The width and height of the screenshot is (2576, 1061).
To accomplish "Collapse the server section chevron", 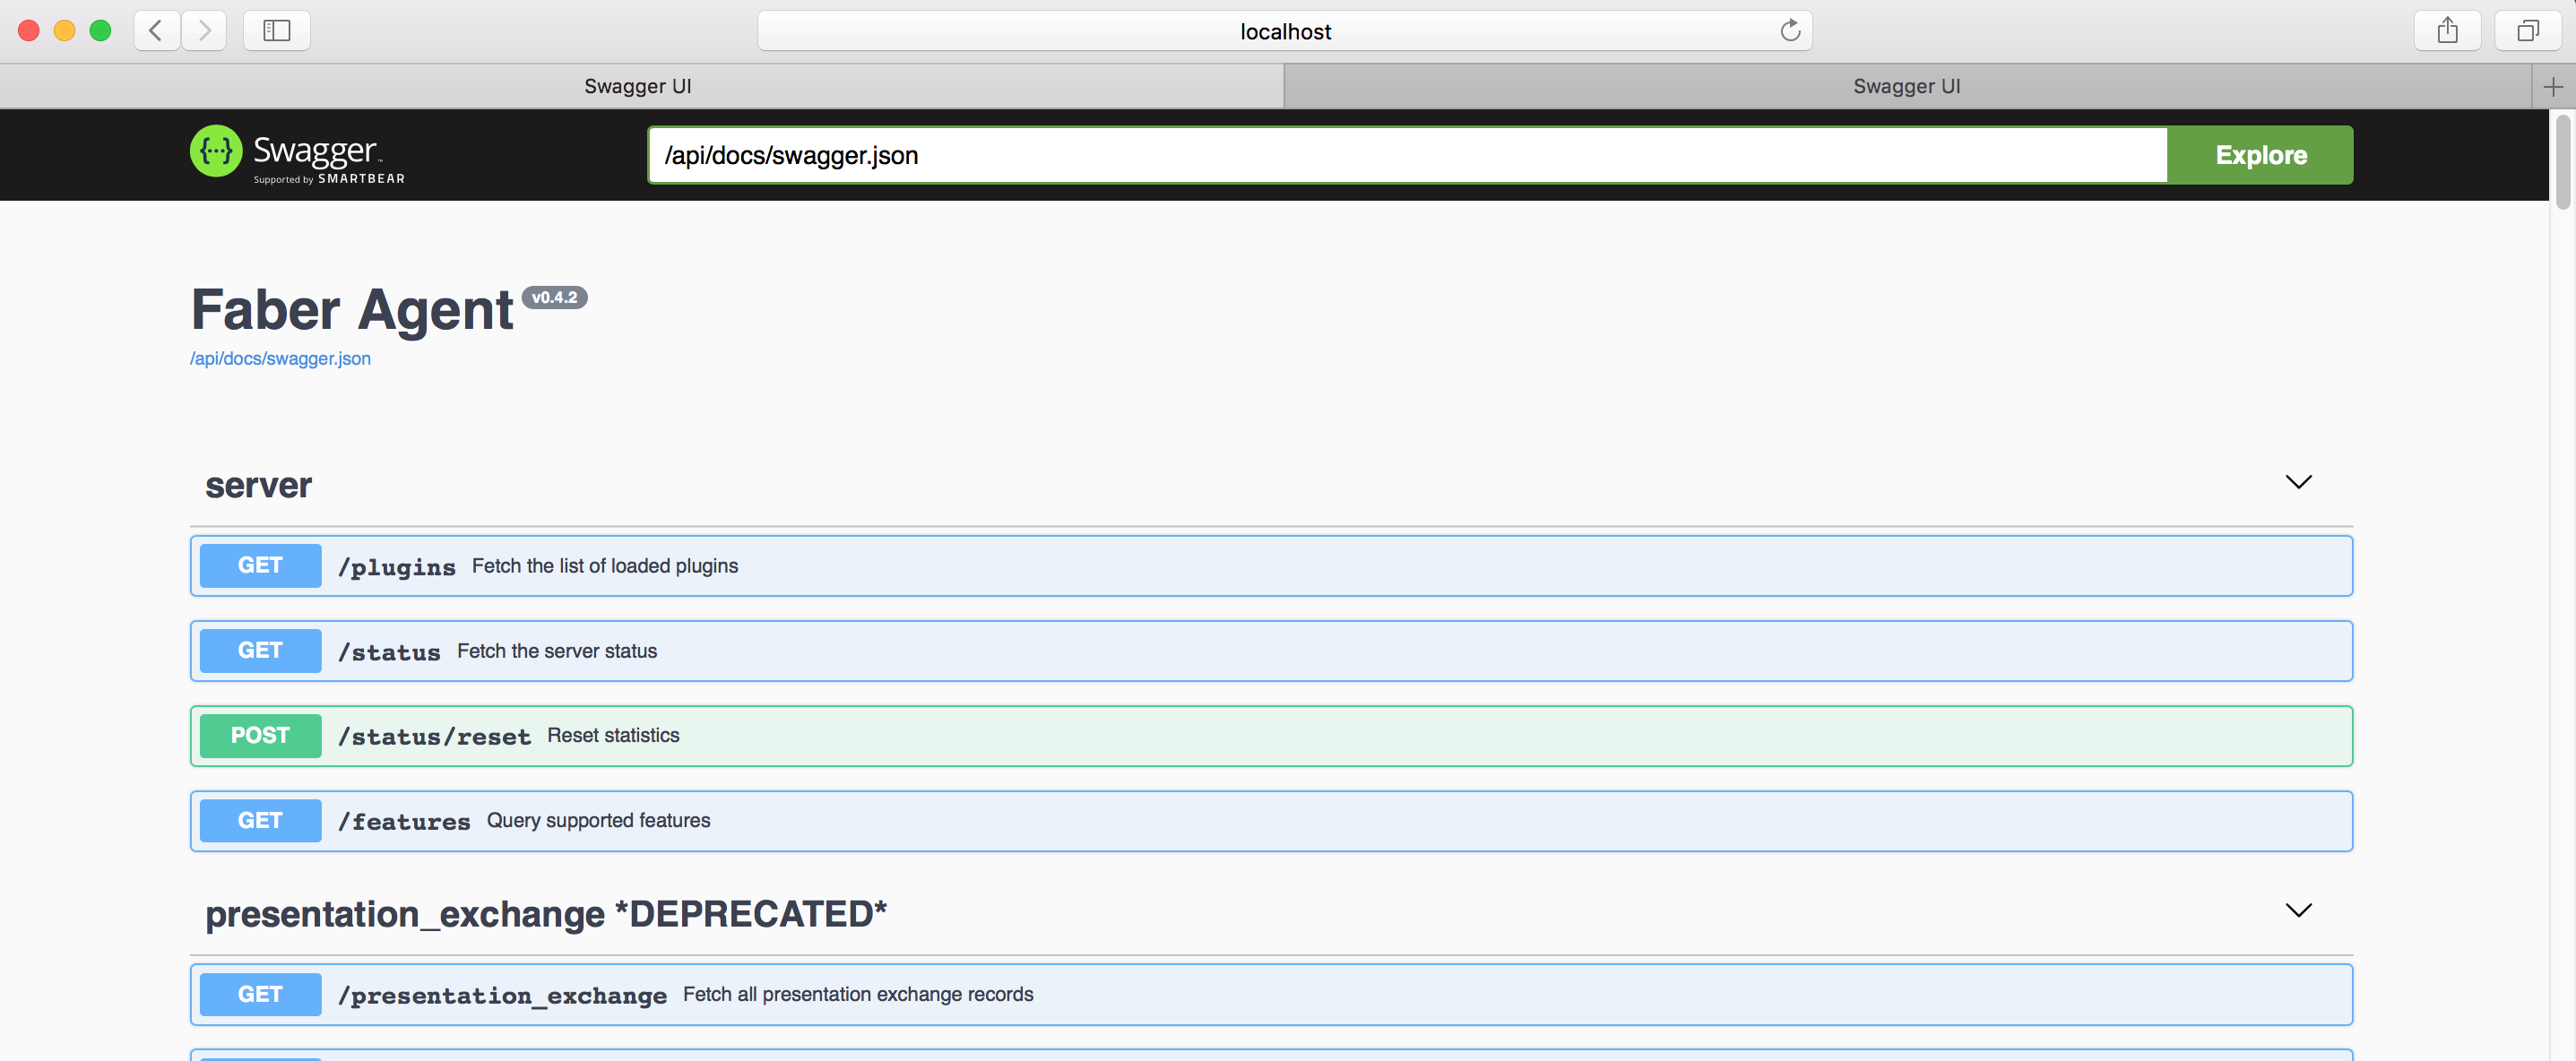I will pos(2298,482).
